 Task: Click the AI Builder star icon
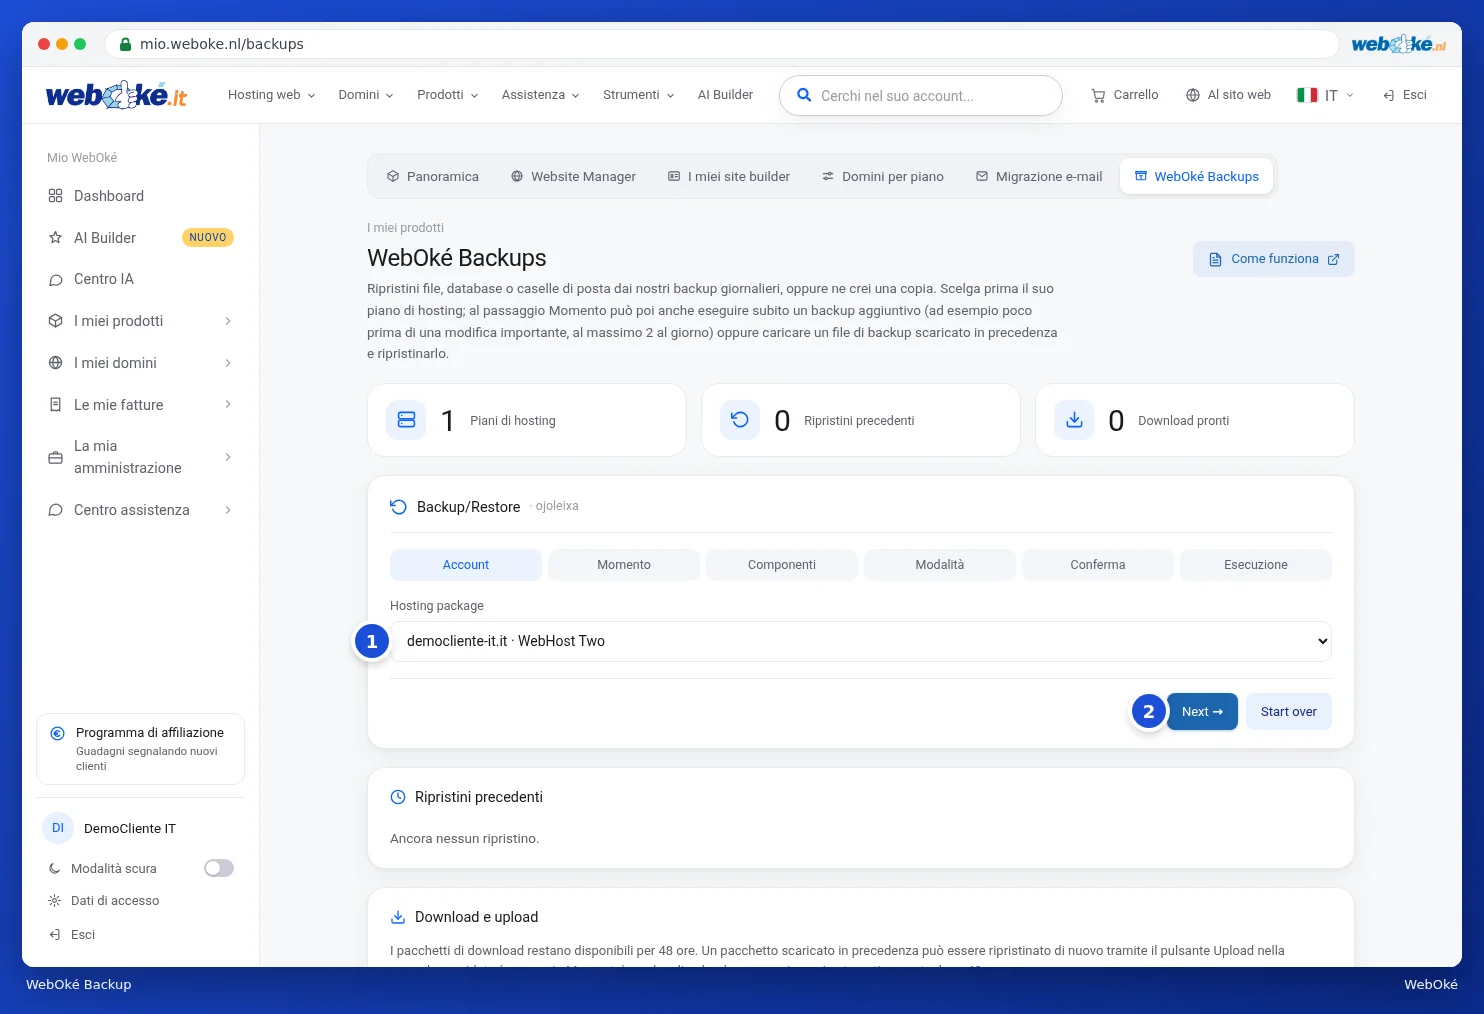(x=56, y=238)
